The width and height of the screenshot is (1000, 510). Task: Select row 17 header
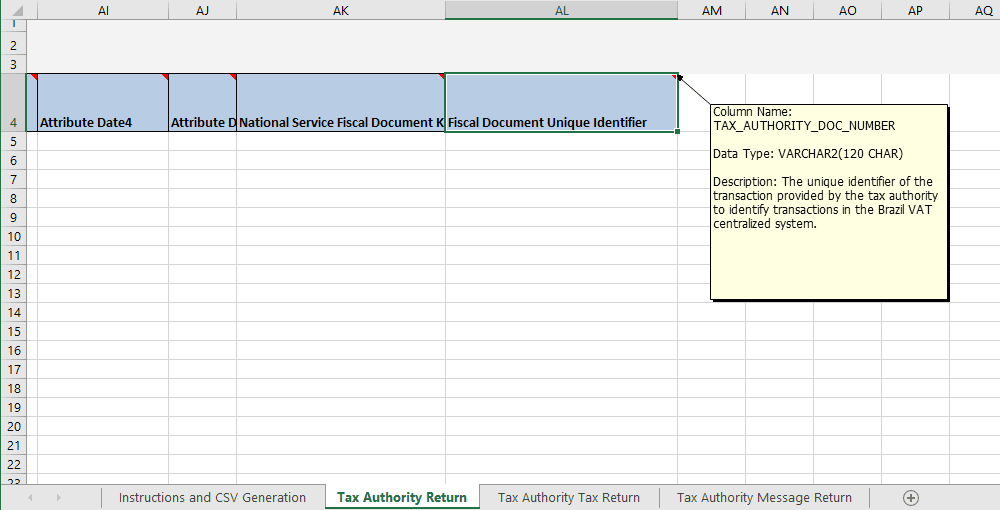coord(13,369)
